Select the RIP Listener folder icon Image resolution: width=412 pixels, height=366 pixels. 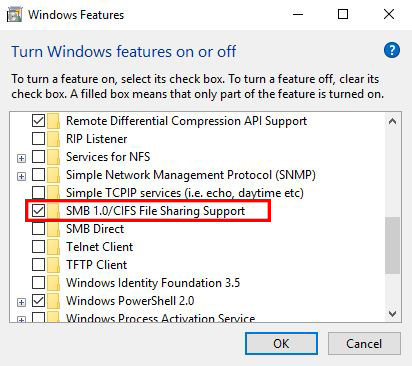click(x=53, y=139)
